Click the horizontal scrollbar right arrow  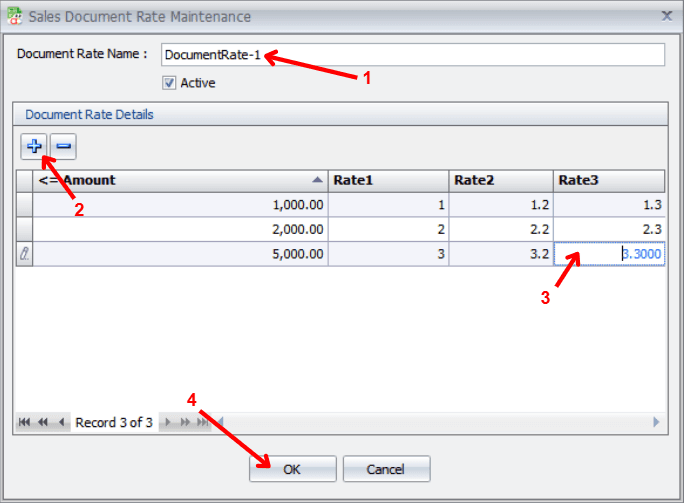656,423
